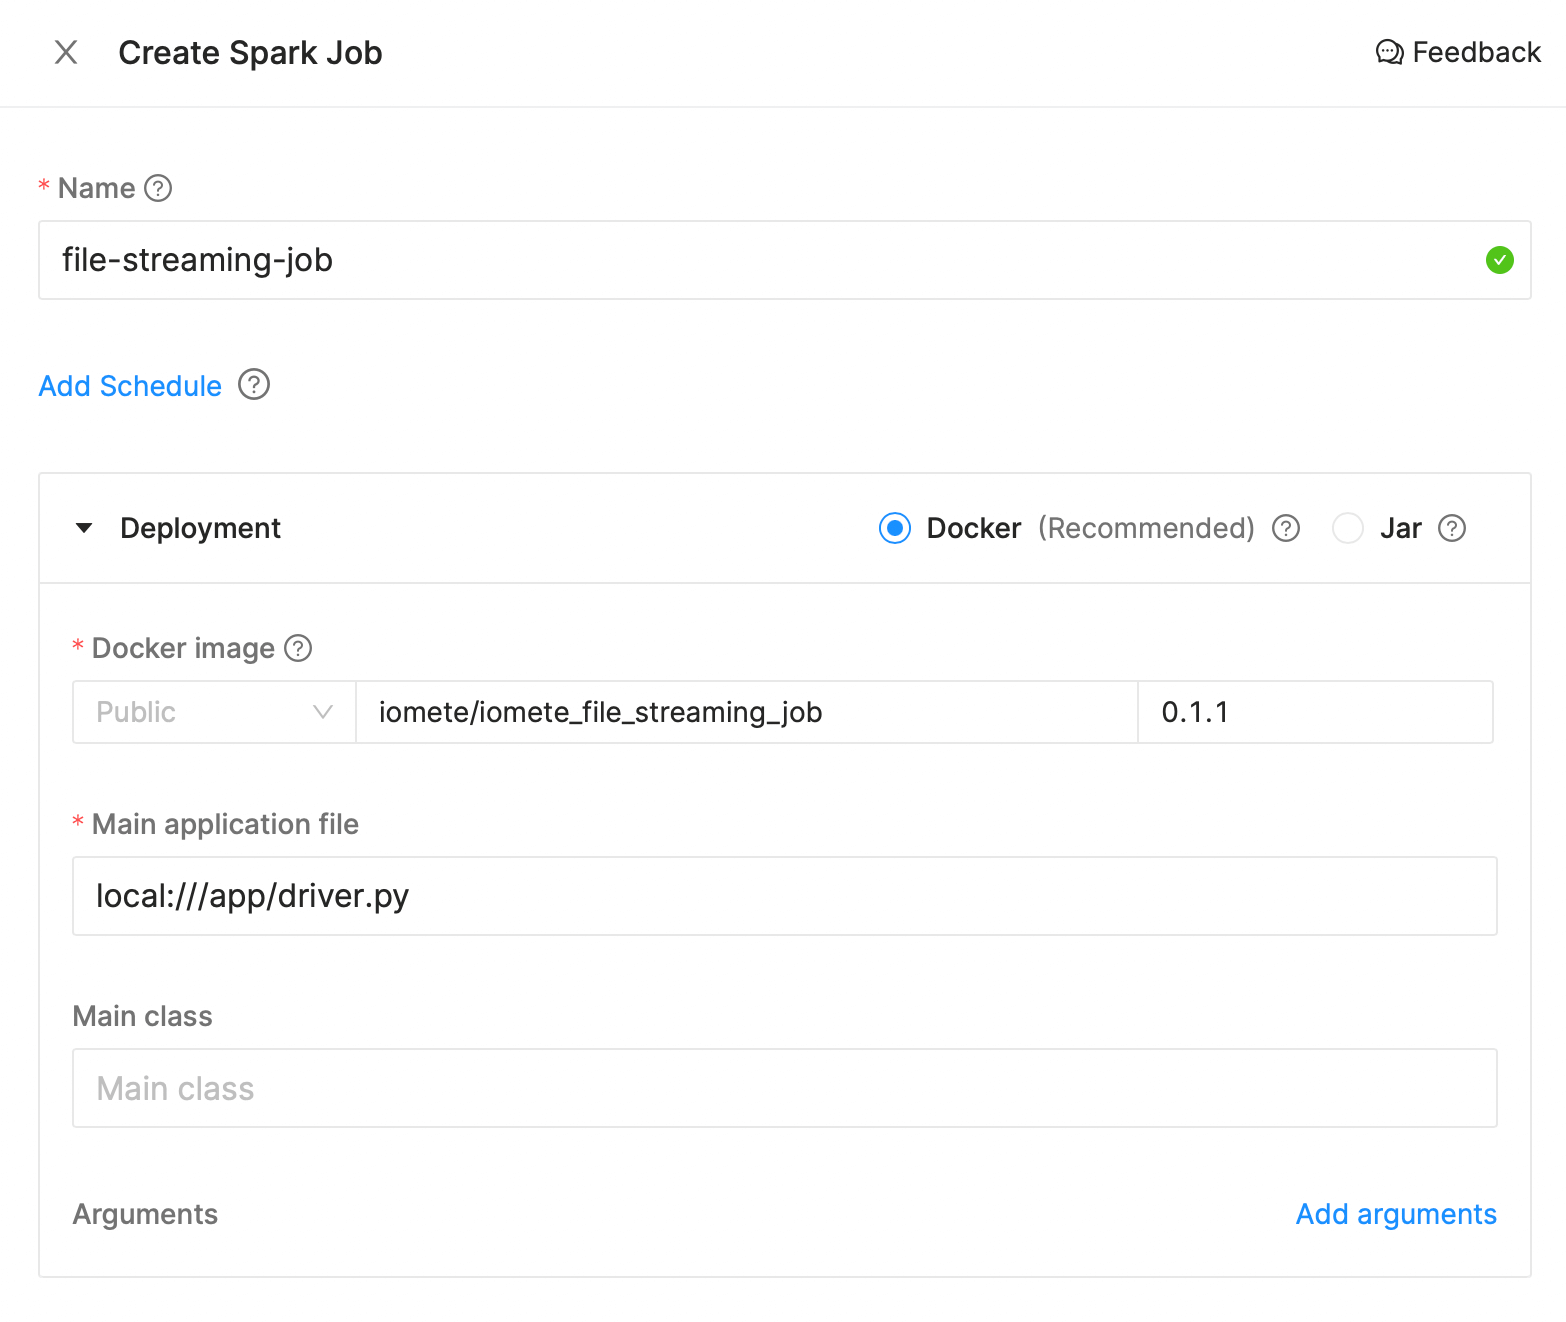Open the Feedback link
Viewport: 1566px width, 1322px height.
pos(1458,52)
